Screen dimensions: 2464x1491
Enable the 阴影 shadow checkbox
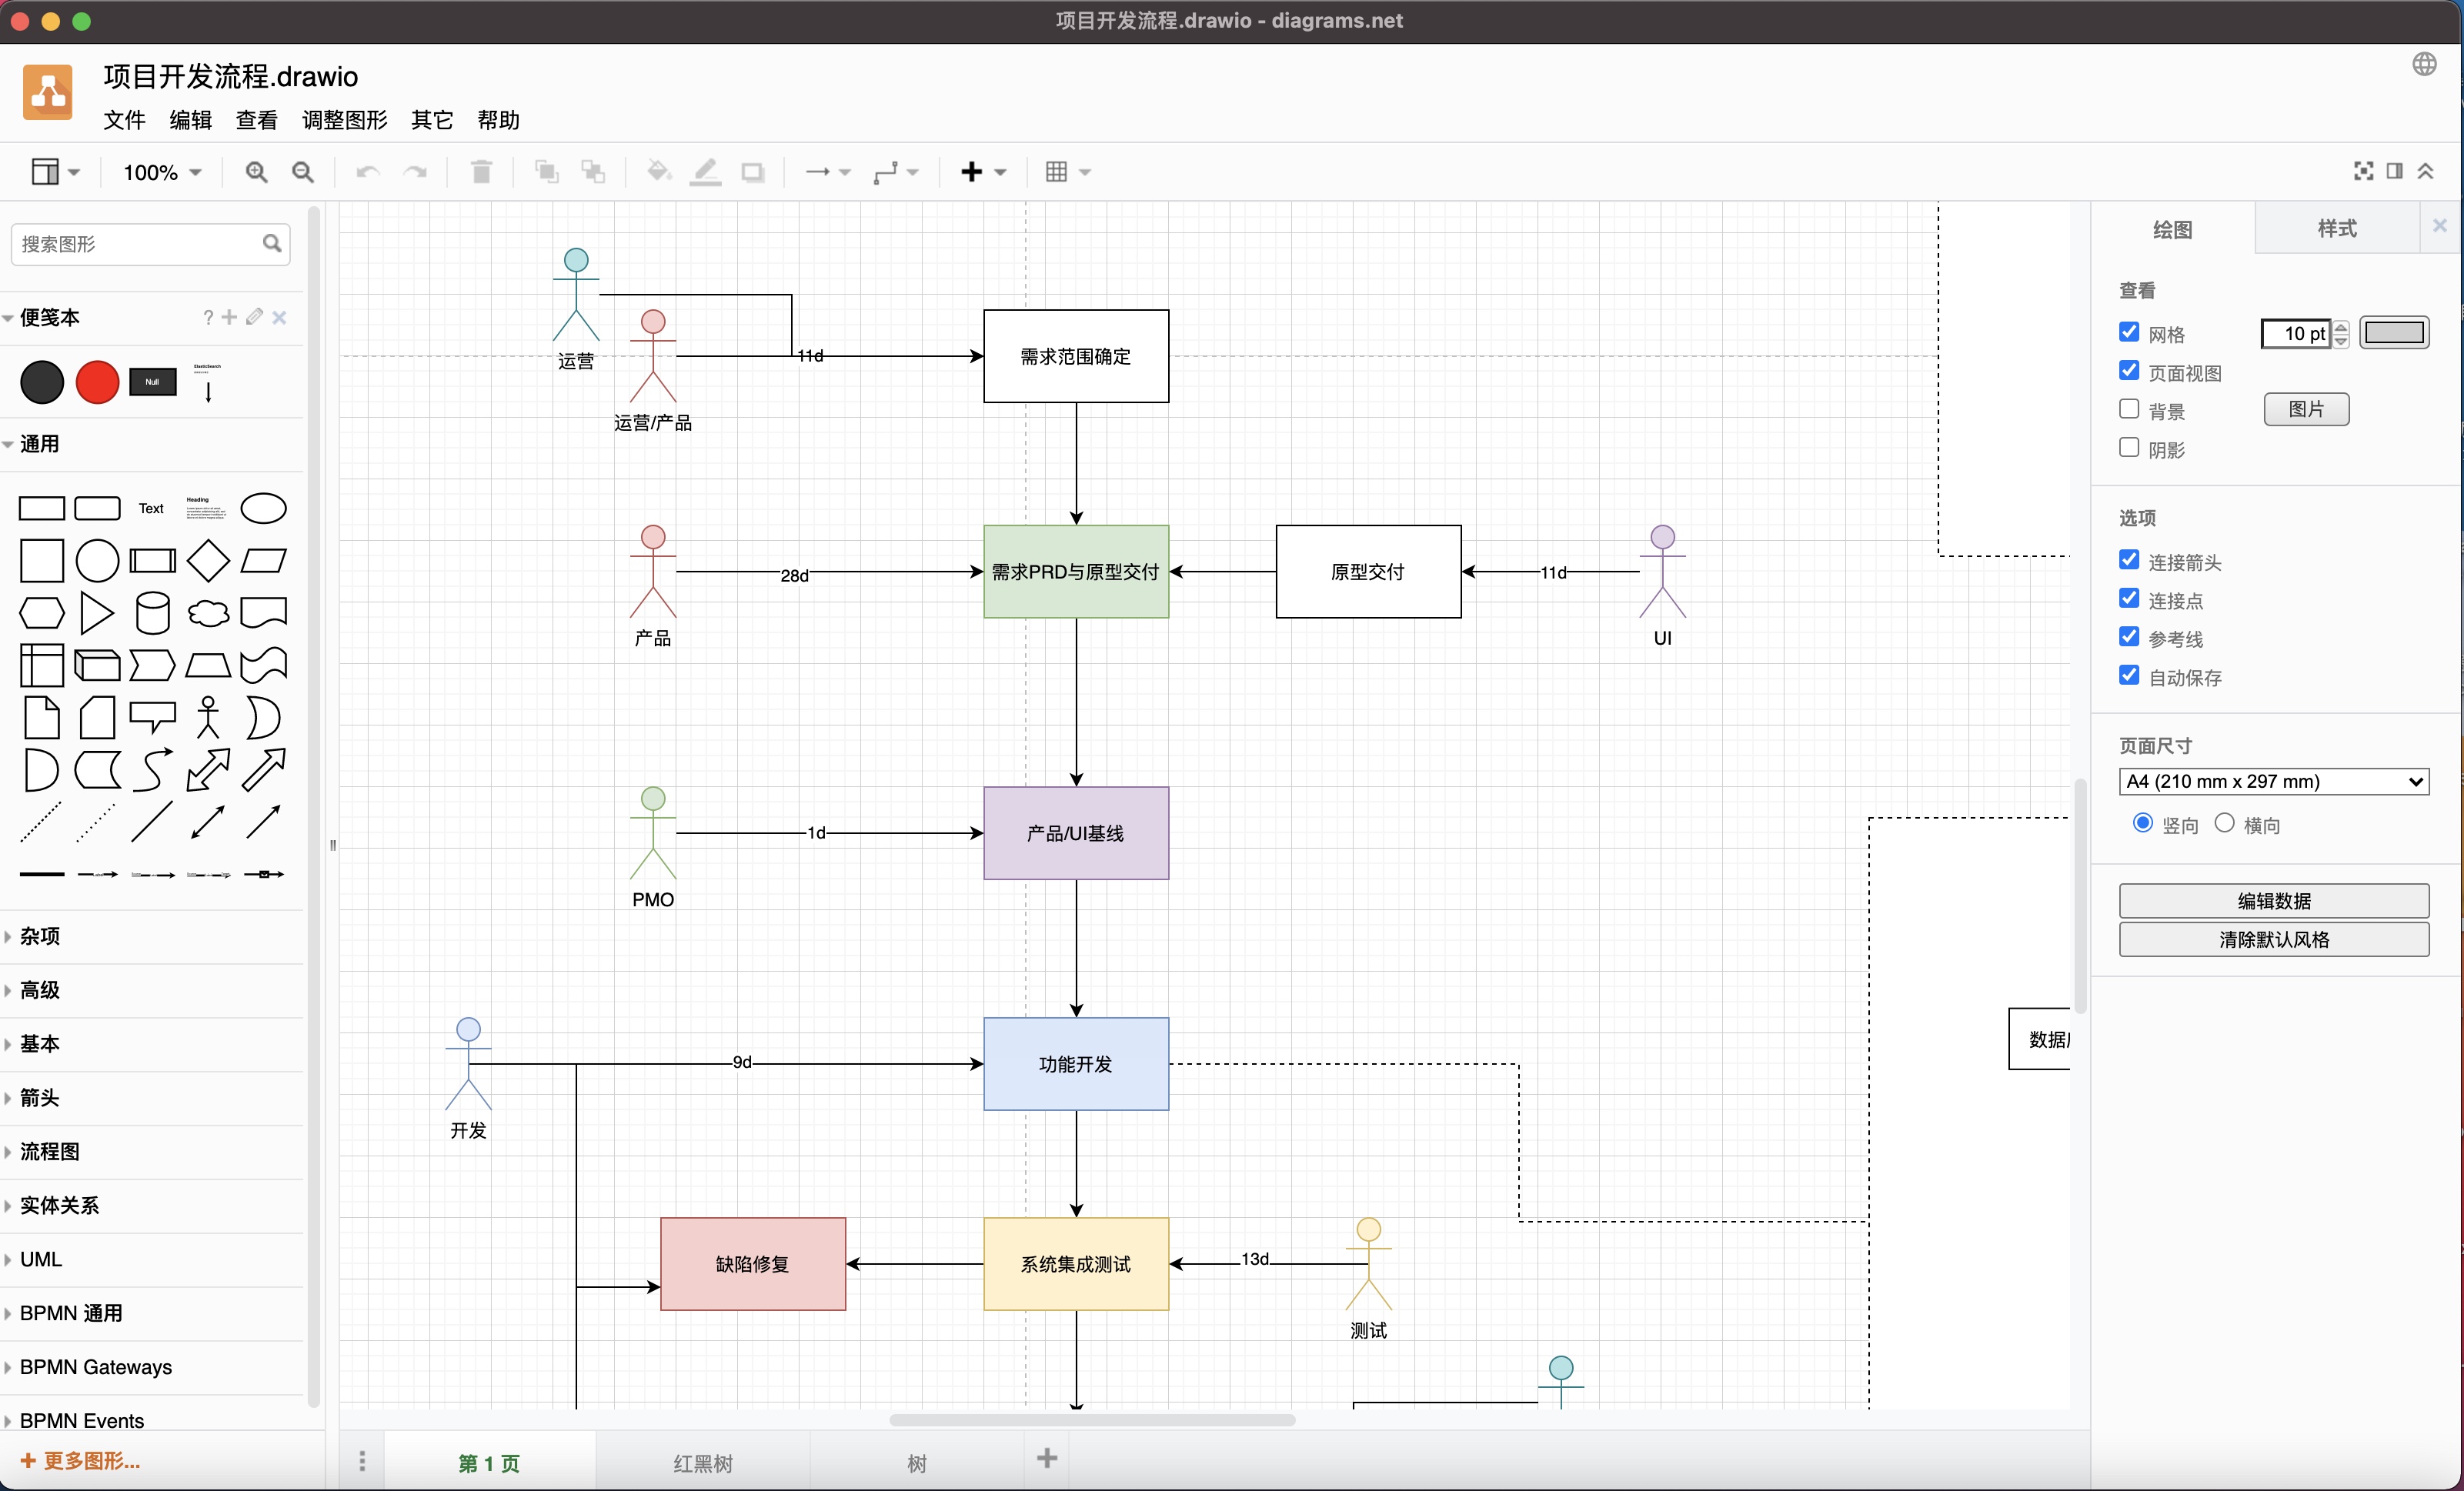2128,447
